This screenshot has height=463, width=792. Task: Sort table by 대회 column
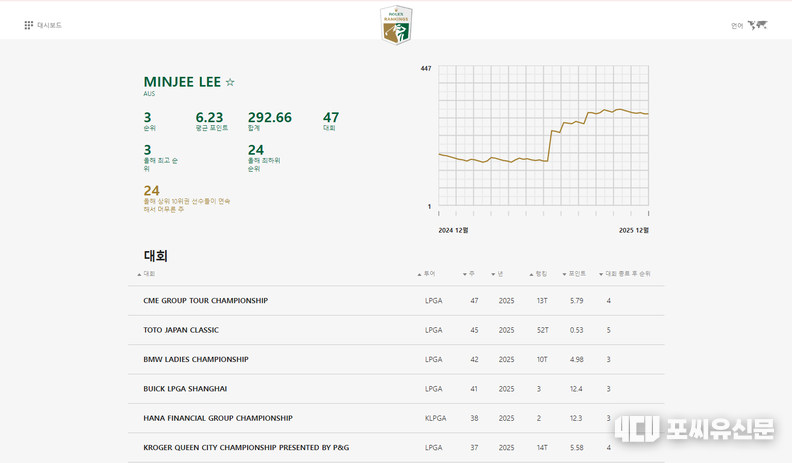tap(148, 273)
